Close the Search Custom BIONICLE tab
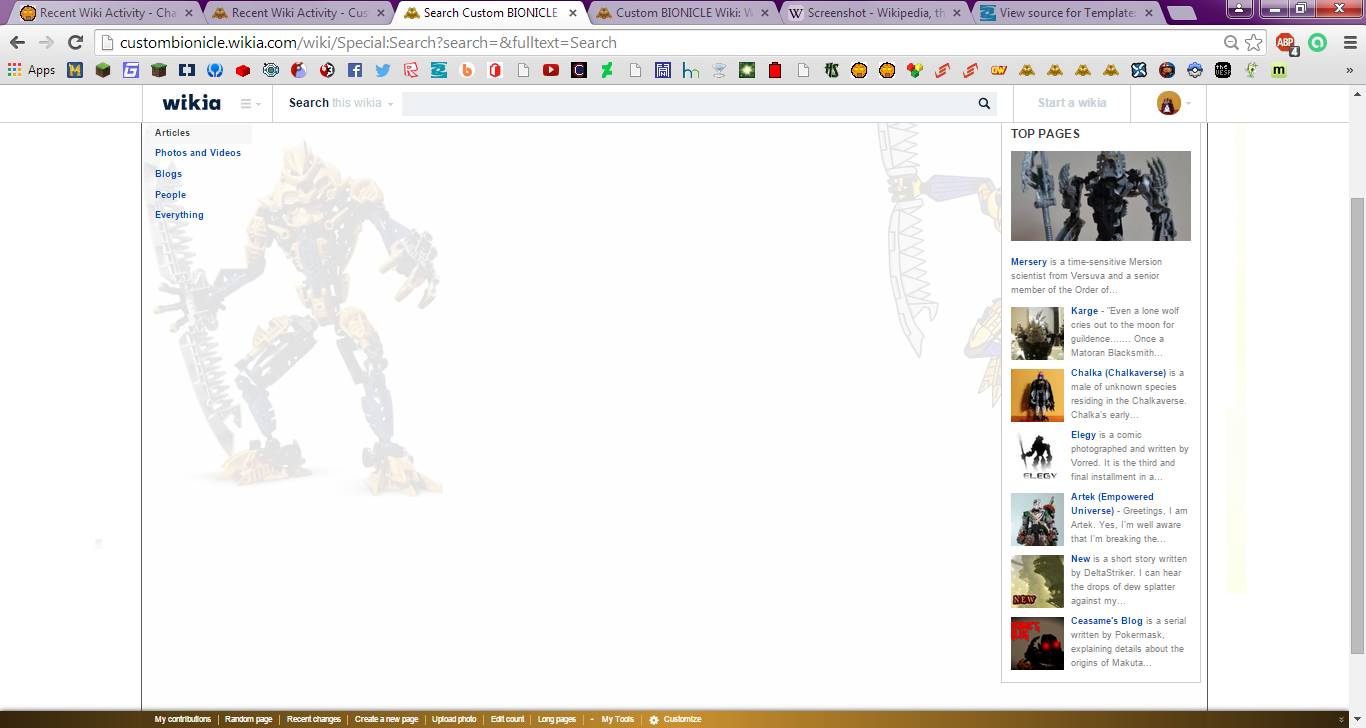The width and height of the screenshot is (1366, 728). pos(571,13)
